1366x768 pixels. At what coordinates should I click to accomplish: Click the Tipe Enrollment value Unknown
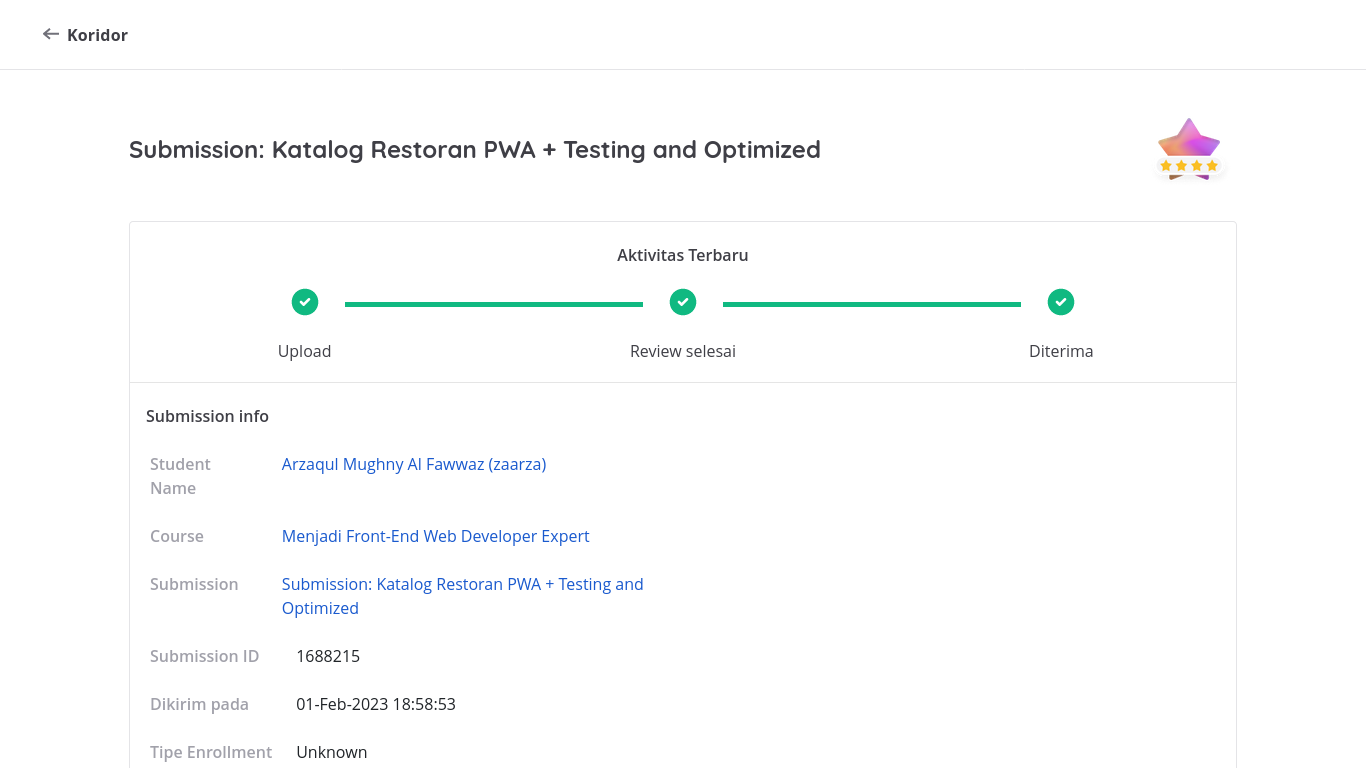click(332, 752)
